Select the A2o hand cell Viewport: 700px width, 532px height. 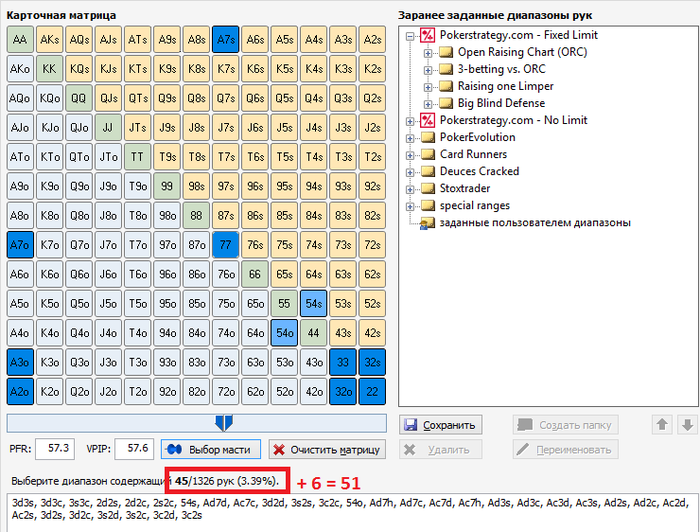(20, 391)
